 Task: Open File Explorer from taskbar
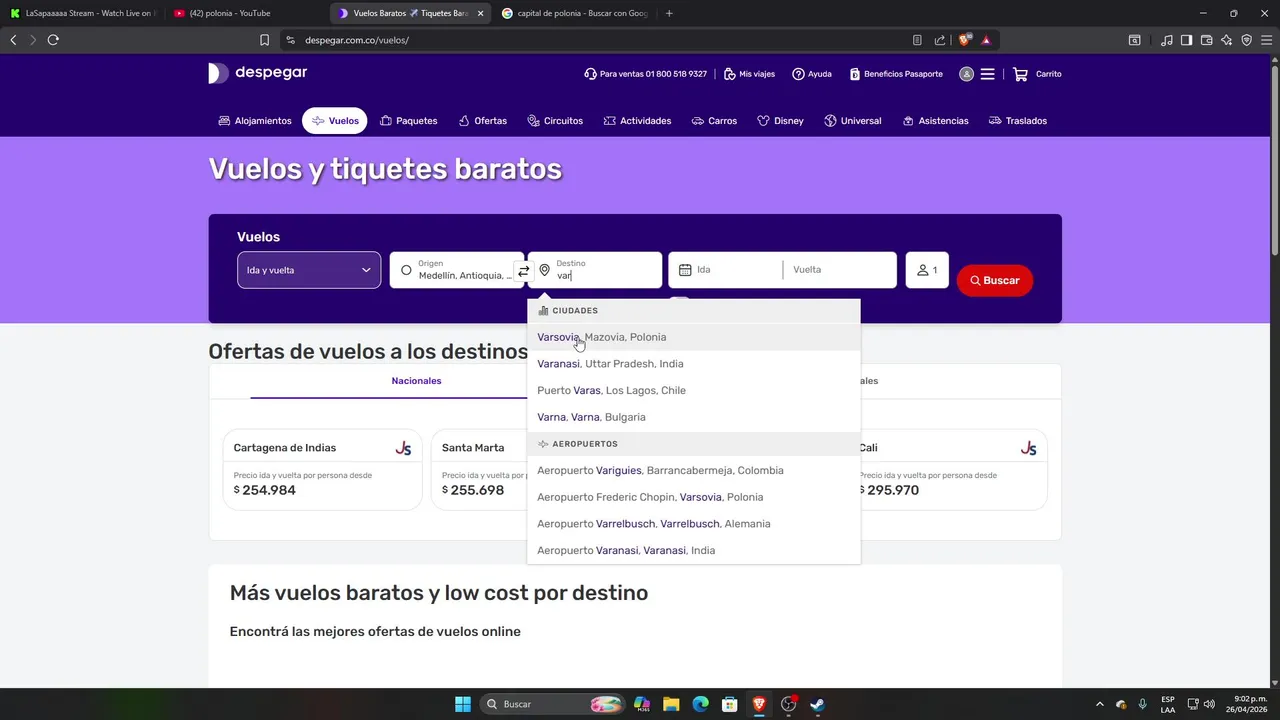tap(671, 704)
